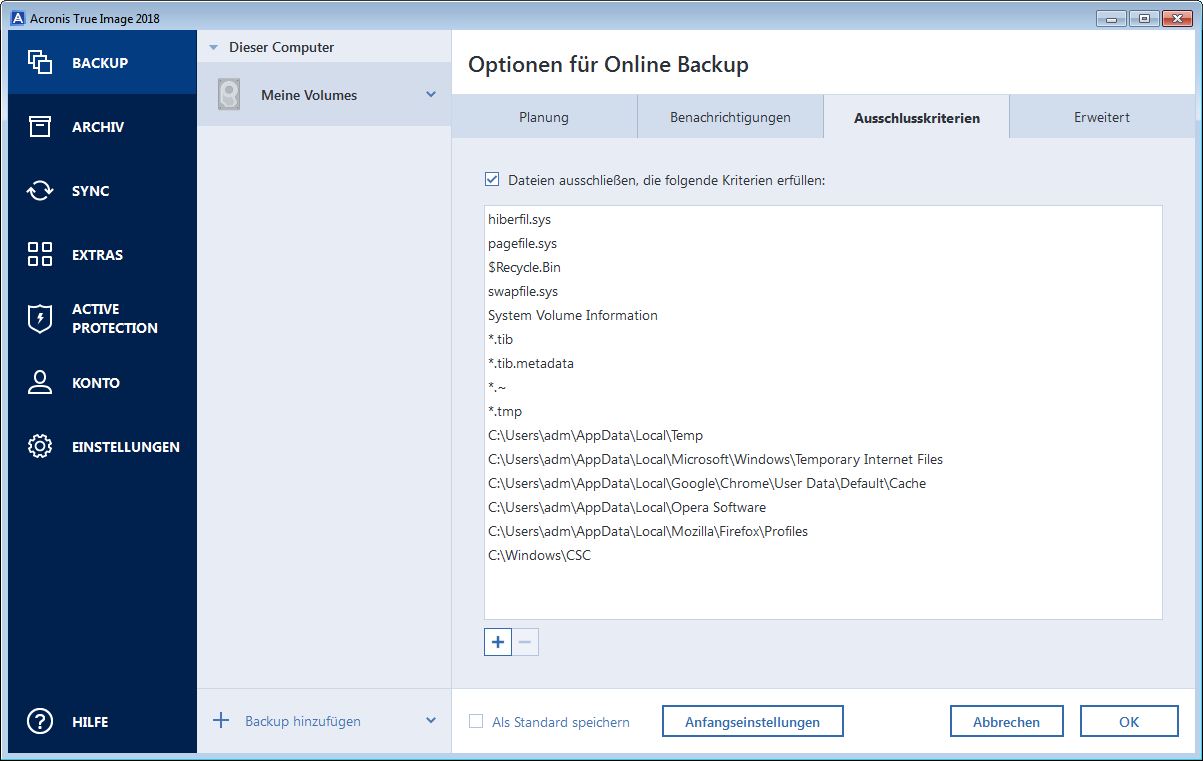Viewport: 1203px width, 761px height.
Task: Click the Active Protection shield icon
Action: click(40, 319)
